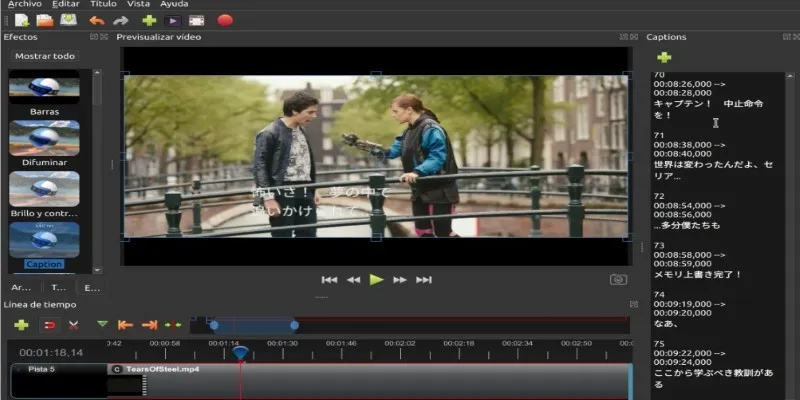Click the 00:01:46 mark on the ruler

click(x=341, y=343)
